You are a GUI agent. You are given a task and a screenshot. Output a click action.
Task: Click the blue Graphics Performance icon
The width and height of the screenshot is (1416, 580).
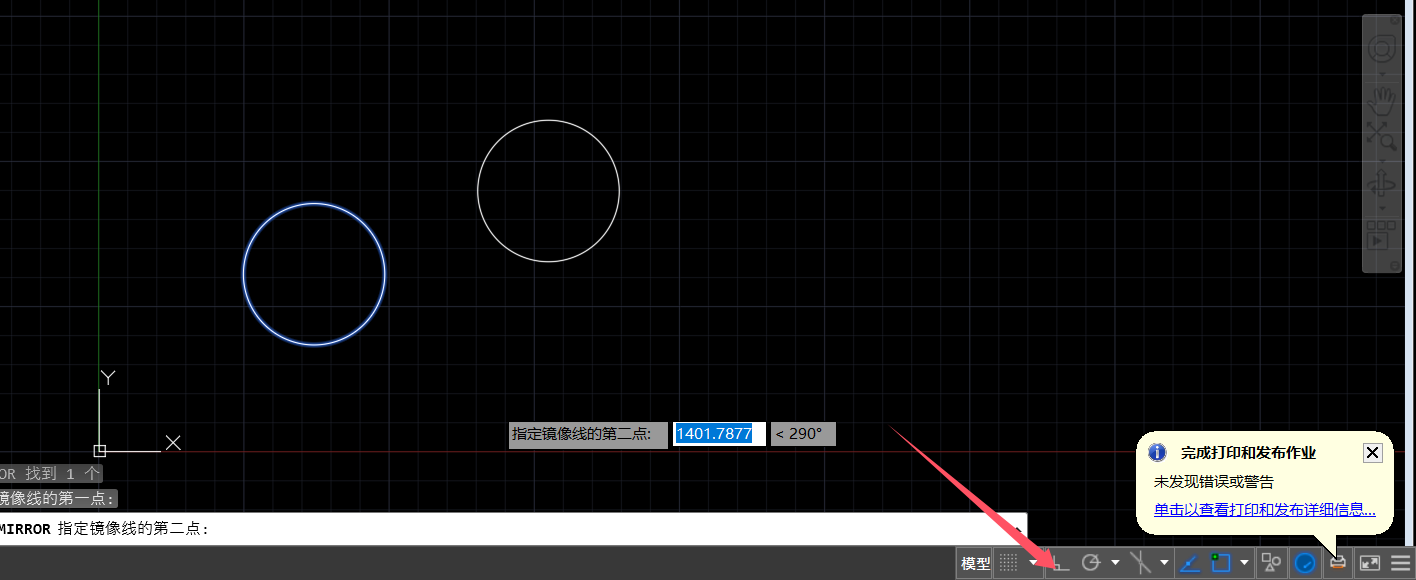[1305, 563]
